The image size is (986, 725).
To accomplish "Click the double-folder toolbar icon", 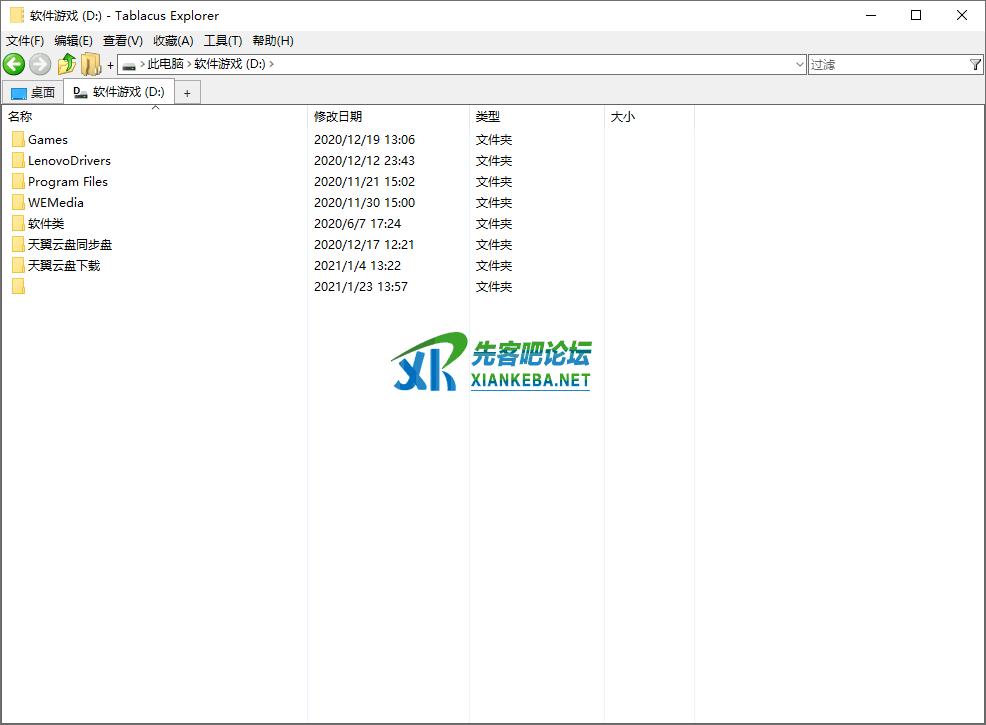I will 91,65.
